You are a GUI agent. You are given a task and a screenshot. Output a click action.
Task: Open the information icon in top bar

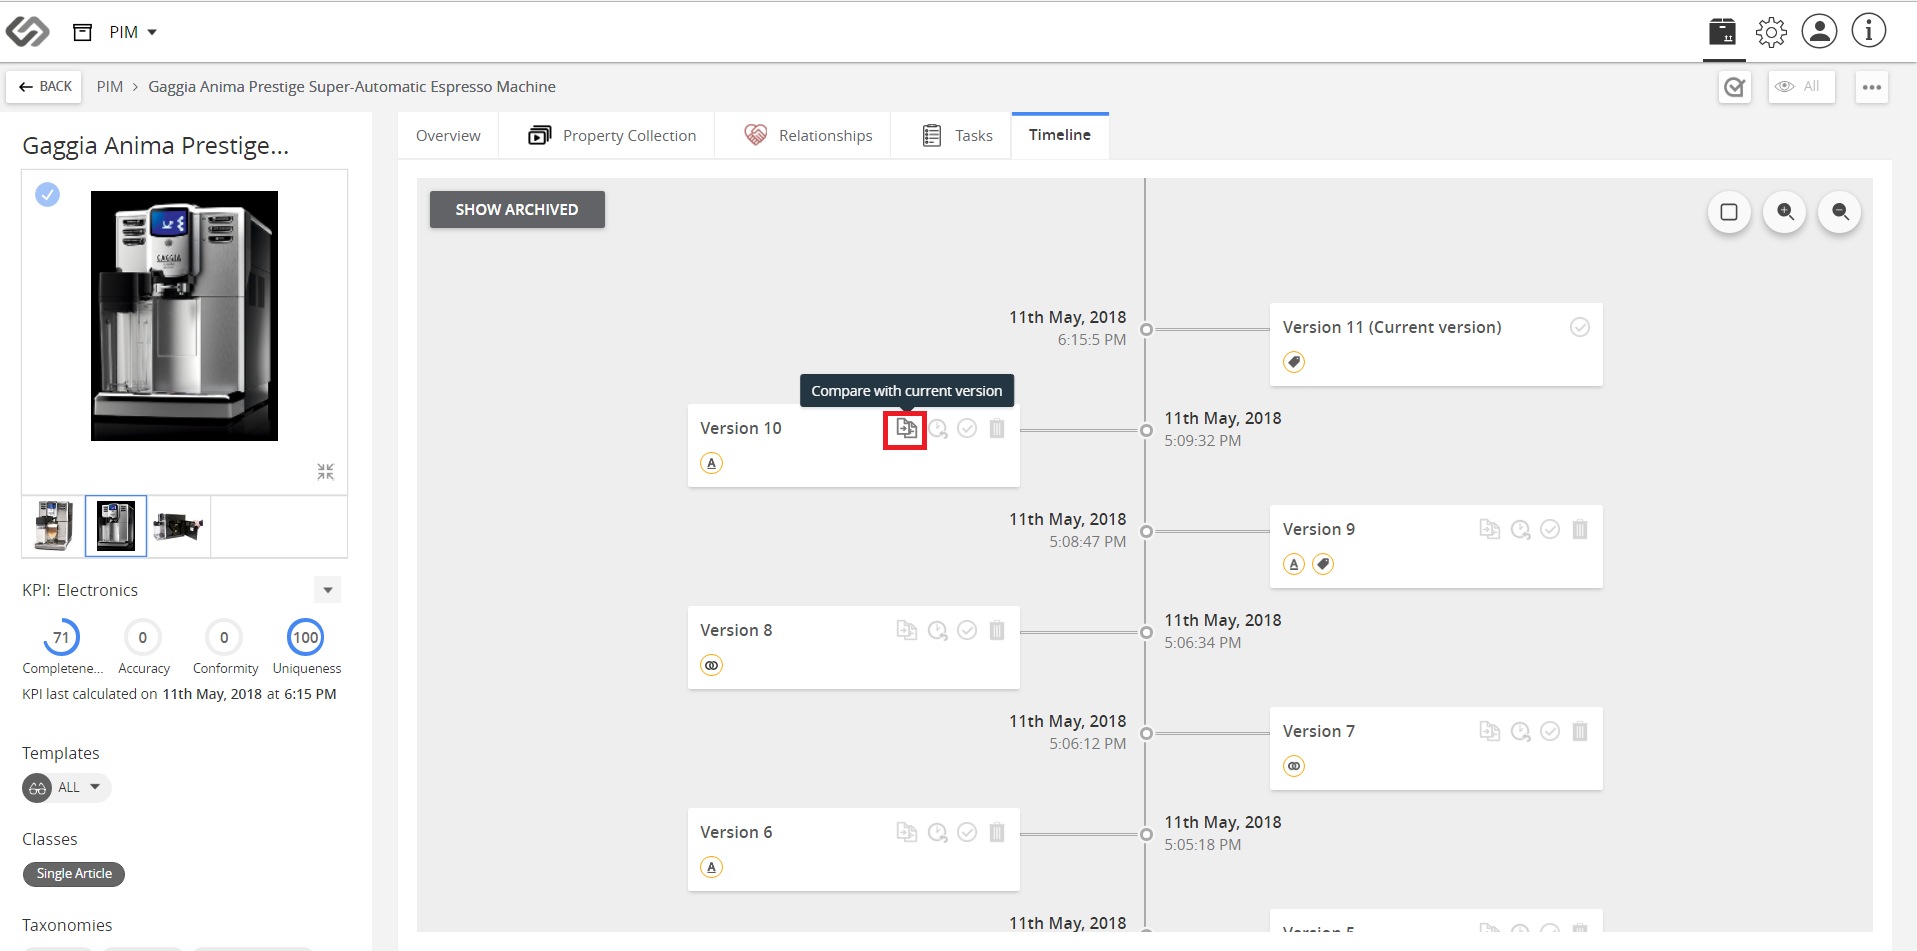point(1868,31)
